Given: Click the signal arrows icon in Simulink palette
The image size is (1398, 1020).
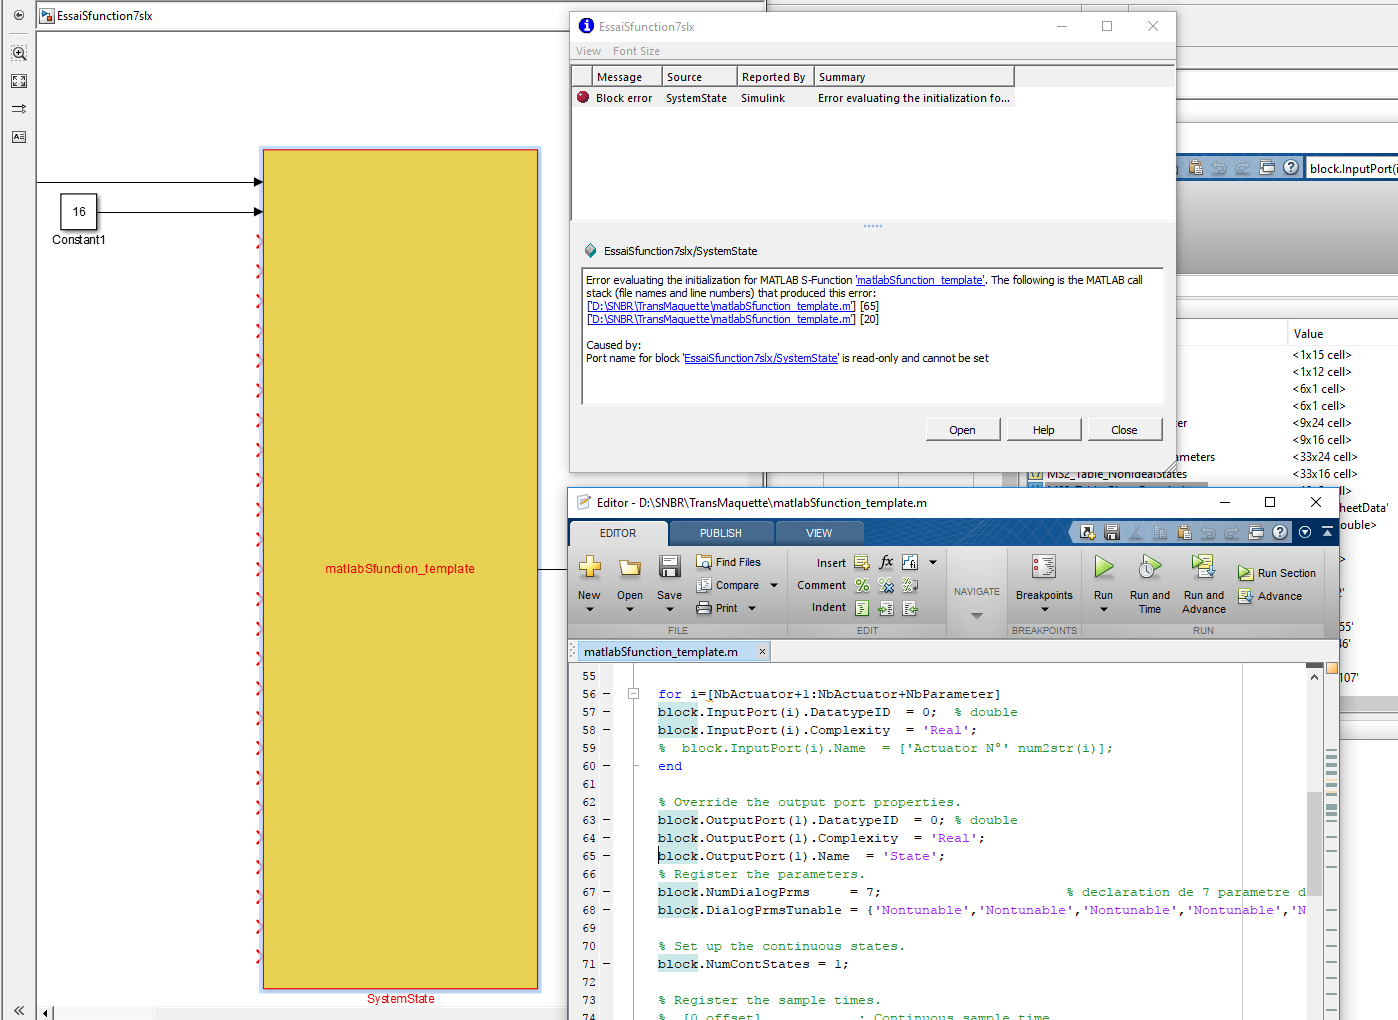Looking at the screenshot, I should [x=19, y=109].
